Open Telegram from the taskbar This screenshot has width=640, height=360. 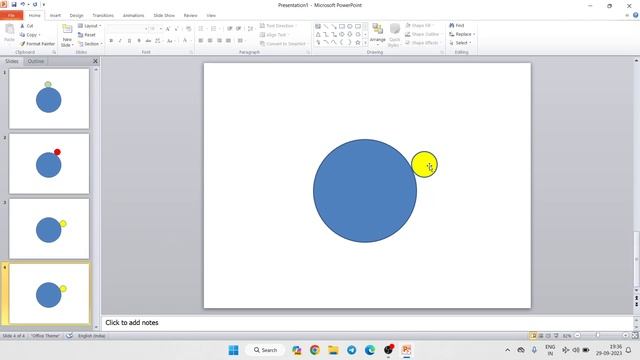click(351, 350)
